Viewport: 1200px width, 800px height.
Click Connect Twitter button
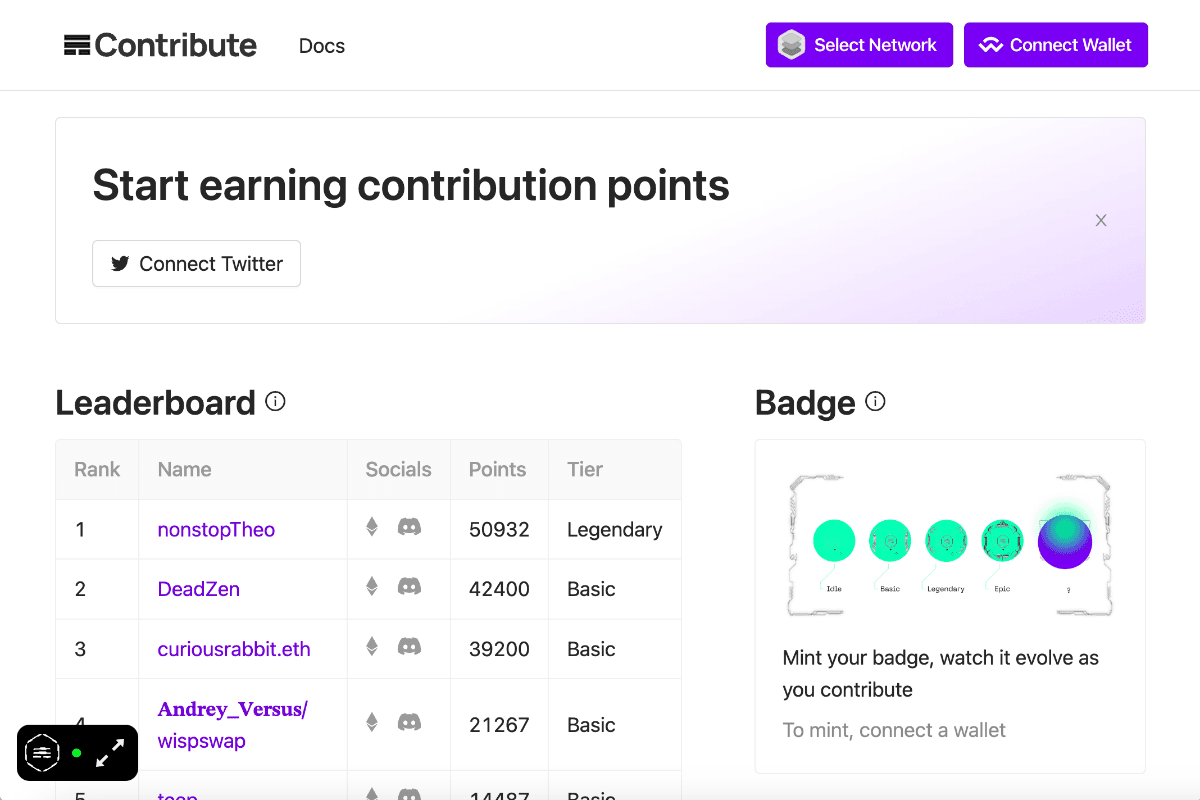[x=196, y=264]
